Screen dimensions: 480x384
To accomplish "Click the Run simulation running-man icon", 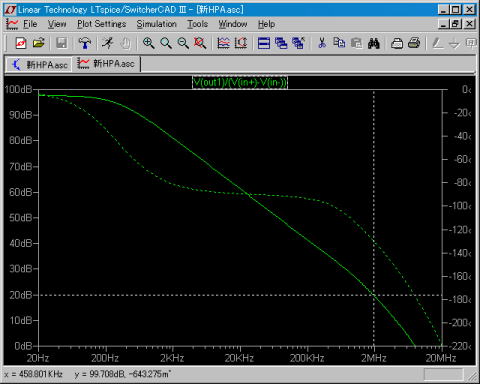I will pyautogui.click(x=107, y=43).
